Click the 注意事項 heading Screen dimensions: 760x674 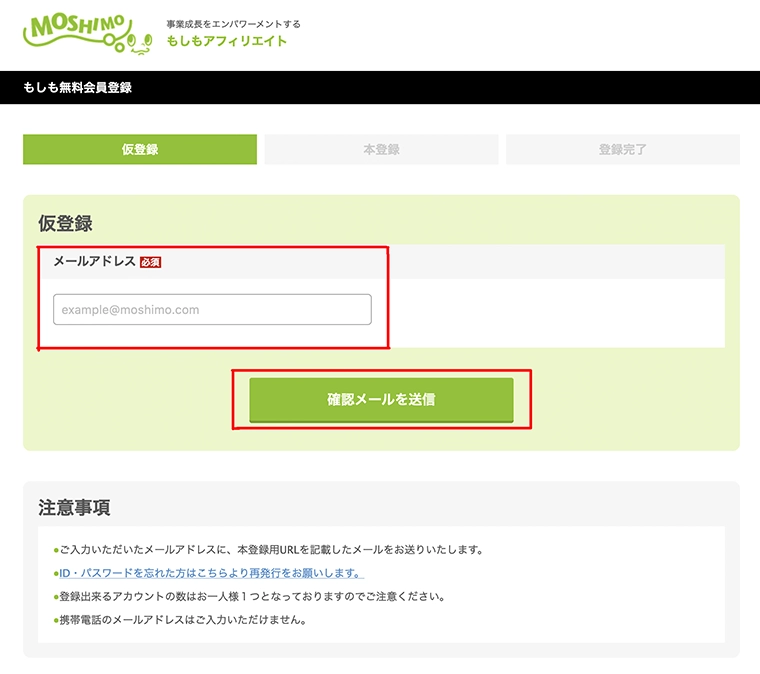74,507
